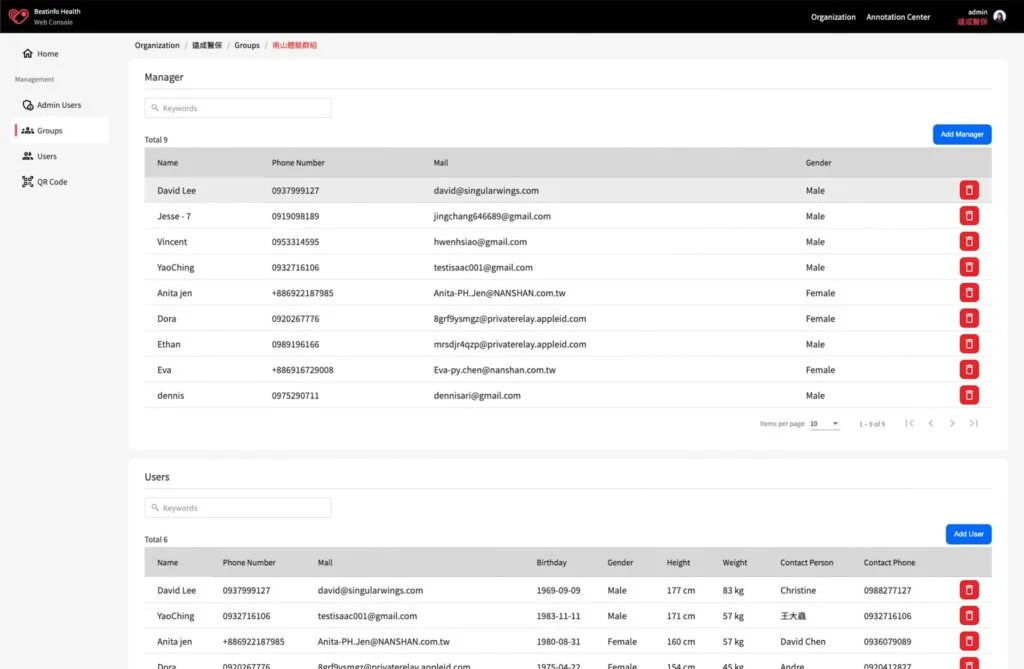Click the Add Manager button
Screen dimensions: 1024x669
tap(961, 134)
